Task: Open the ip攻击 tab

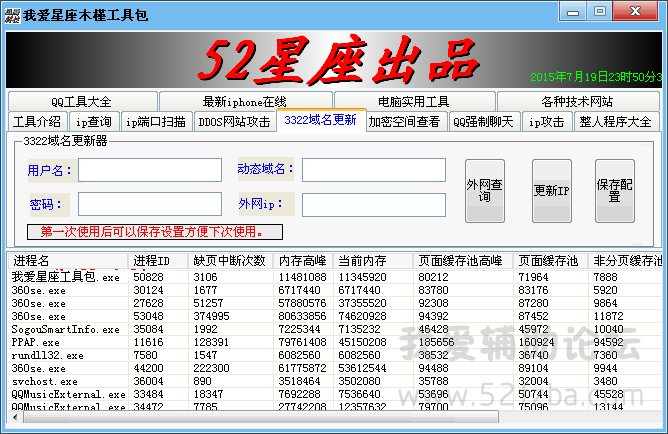Action: [547, 122]
